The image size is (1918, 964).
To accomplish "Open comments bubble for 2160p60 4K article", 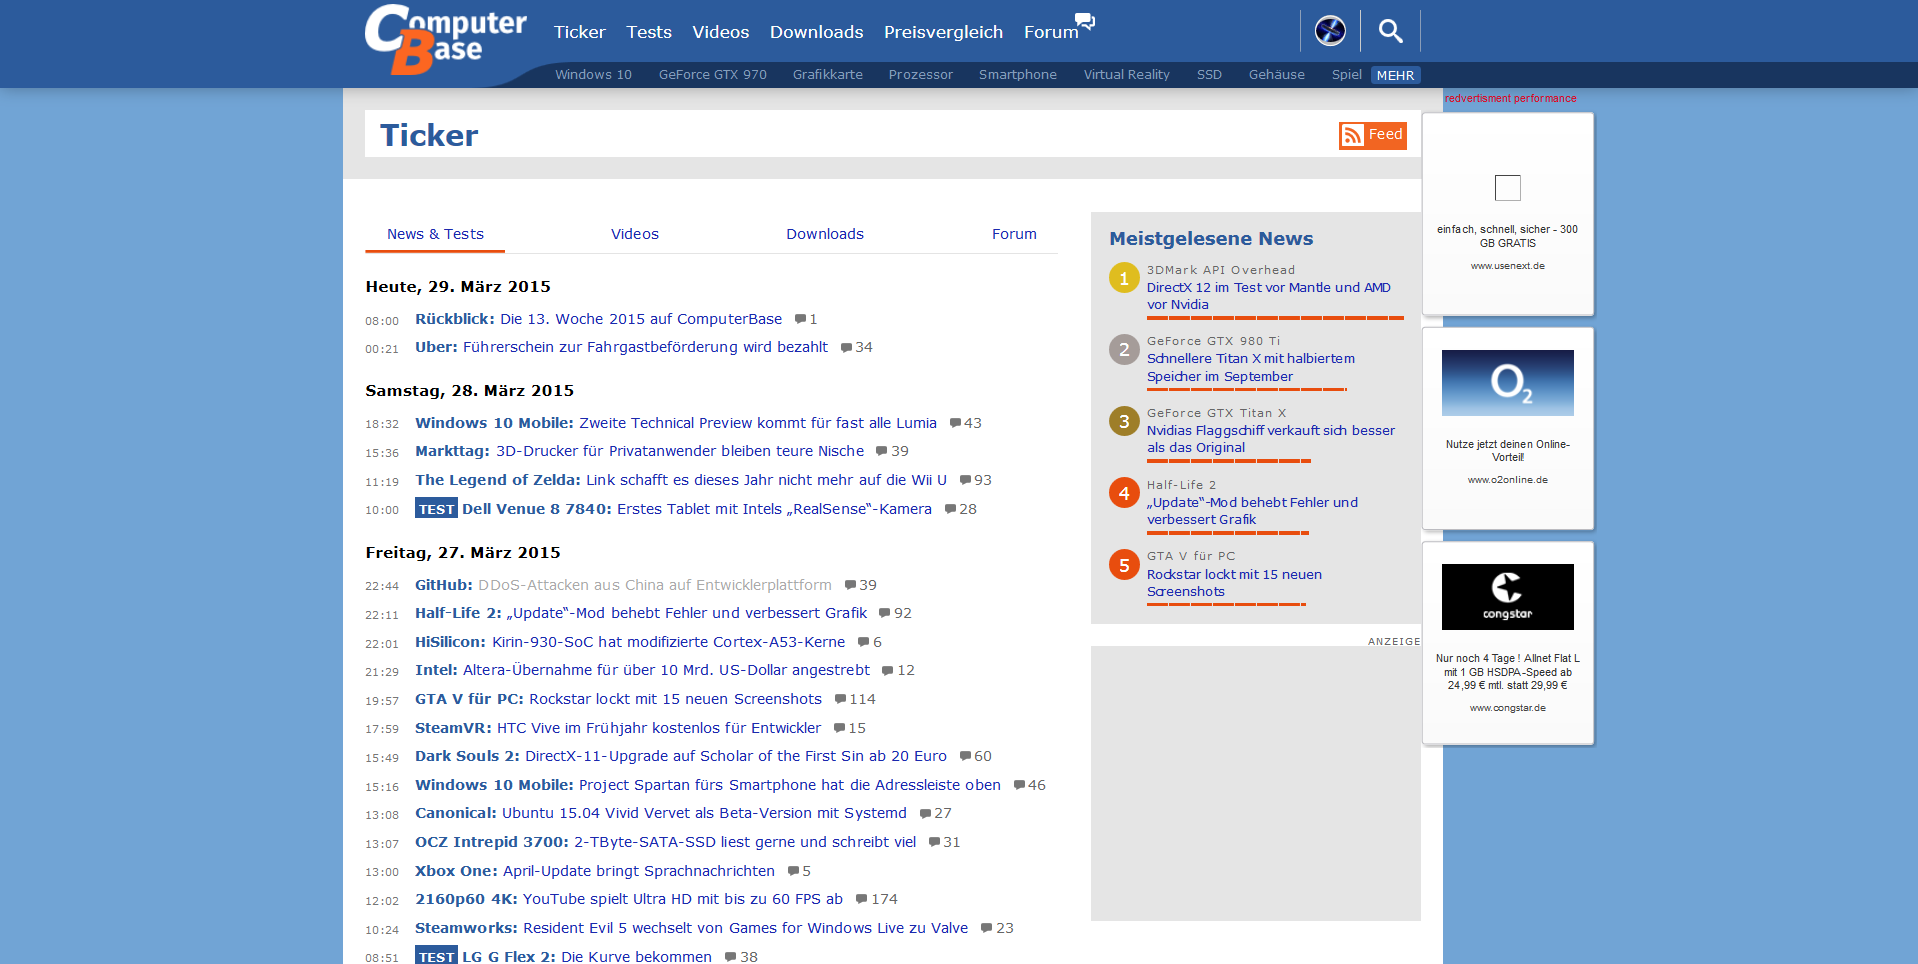I will pyautogui.click(x=861, y=900).
